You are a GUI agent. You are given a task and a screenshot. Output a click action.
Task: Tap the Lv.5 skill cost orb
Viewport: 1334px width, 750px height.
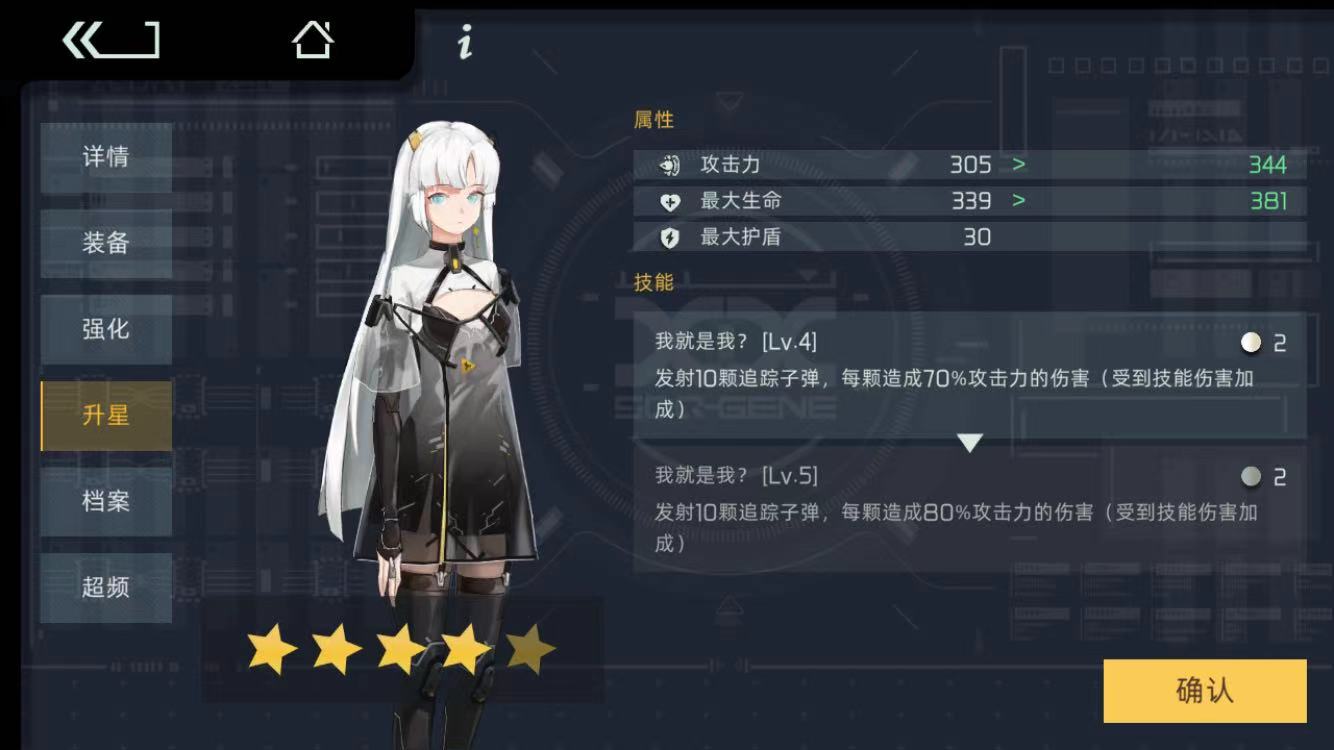coord(1251,476)
